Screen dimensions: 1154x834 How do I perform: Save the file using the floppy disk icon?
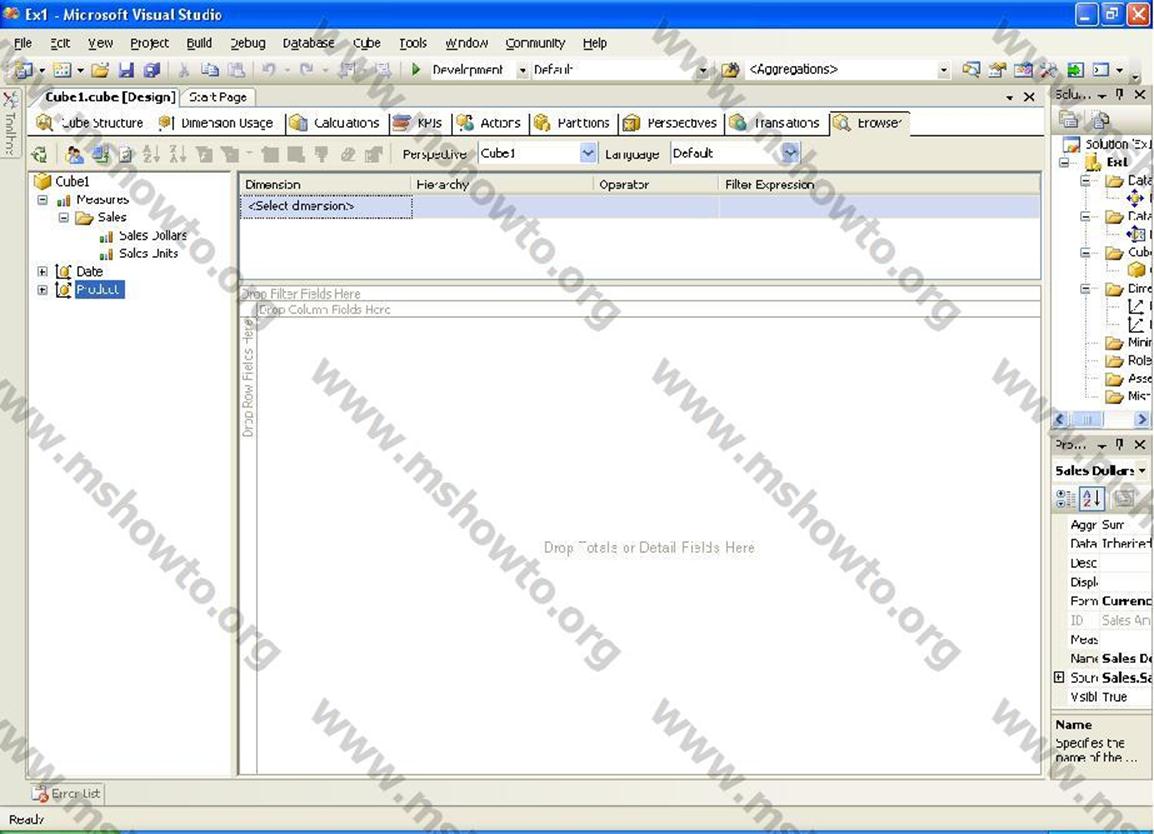click(x=127, y=70)
